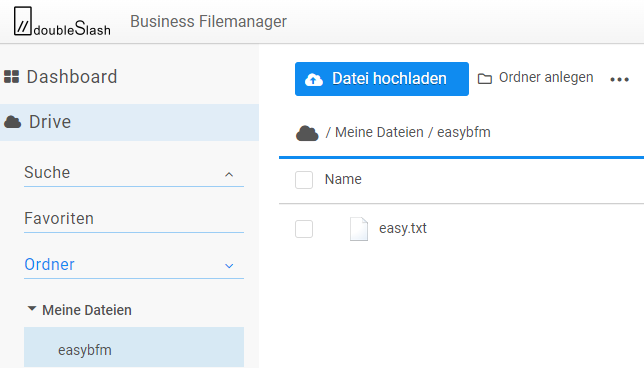Create a folder with Ordner anlegen

[x=536, y=78]
